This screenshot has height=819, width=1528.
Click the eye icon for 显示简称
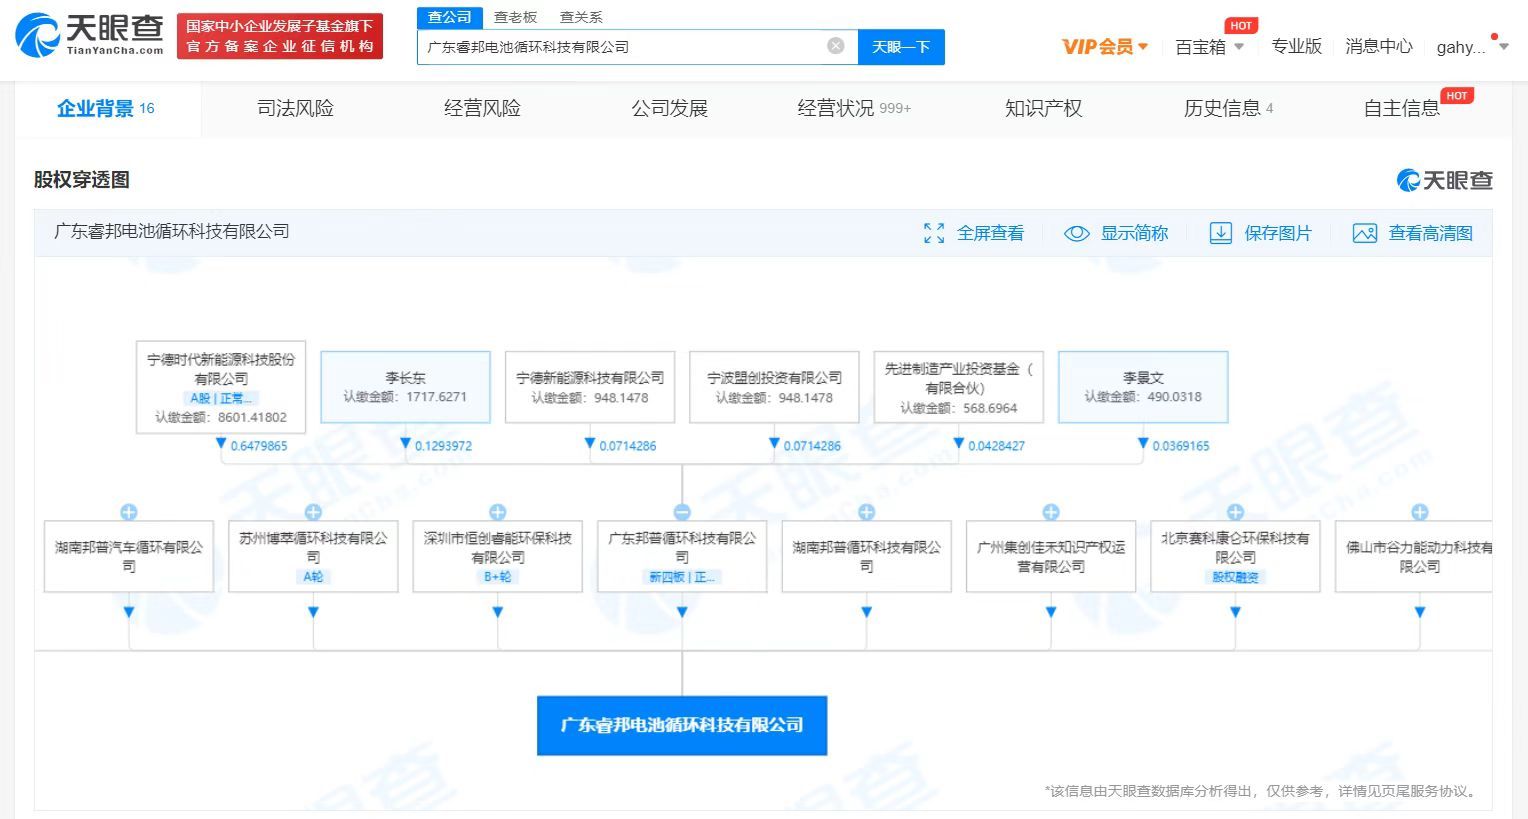tap(1076, 233)
